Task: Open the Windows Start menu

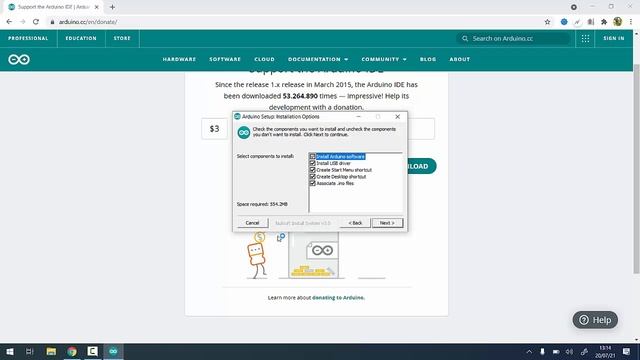Action: [x=10, y=351]
